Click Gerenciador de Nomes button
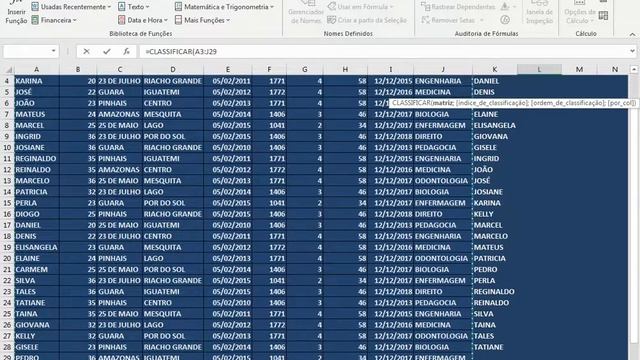The height and width of the screenshot is (360, 640). (x=306, y=13)
